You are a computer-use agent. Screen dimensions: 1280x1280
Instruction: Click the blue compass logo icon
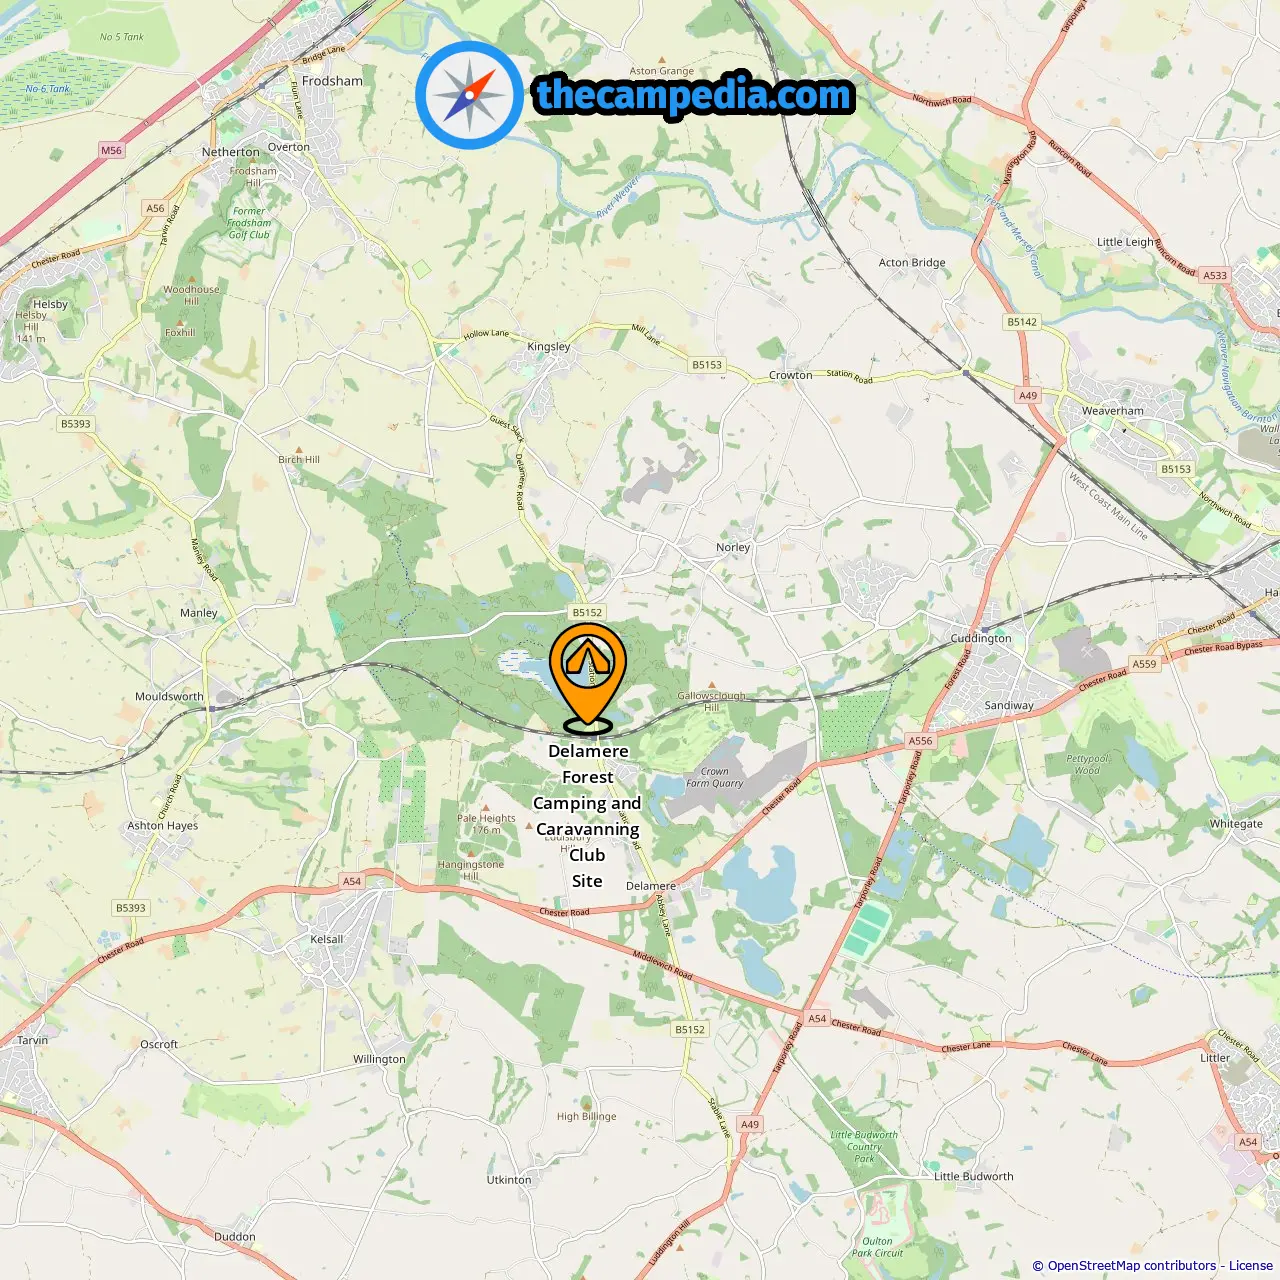pyautogui.click(x=470, y=96)
